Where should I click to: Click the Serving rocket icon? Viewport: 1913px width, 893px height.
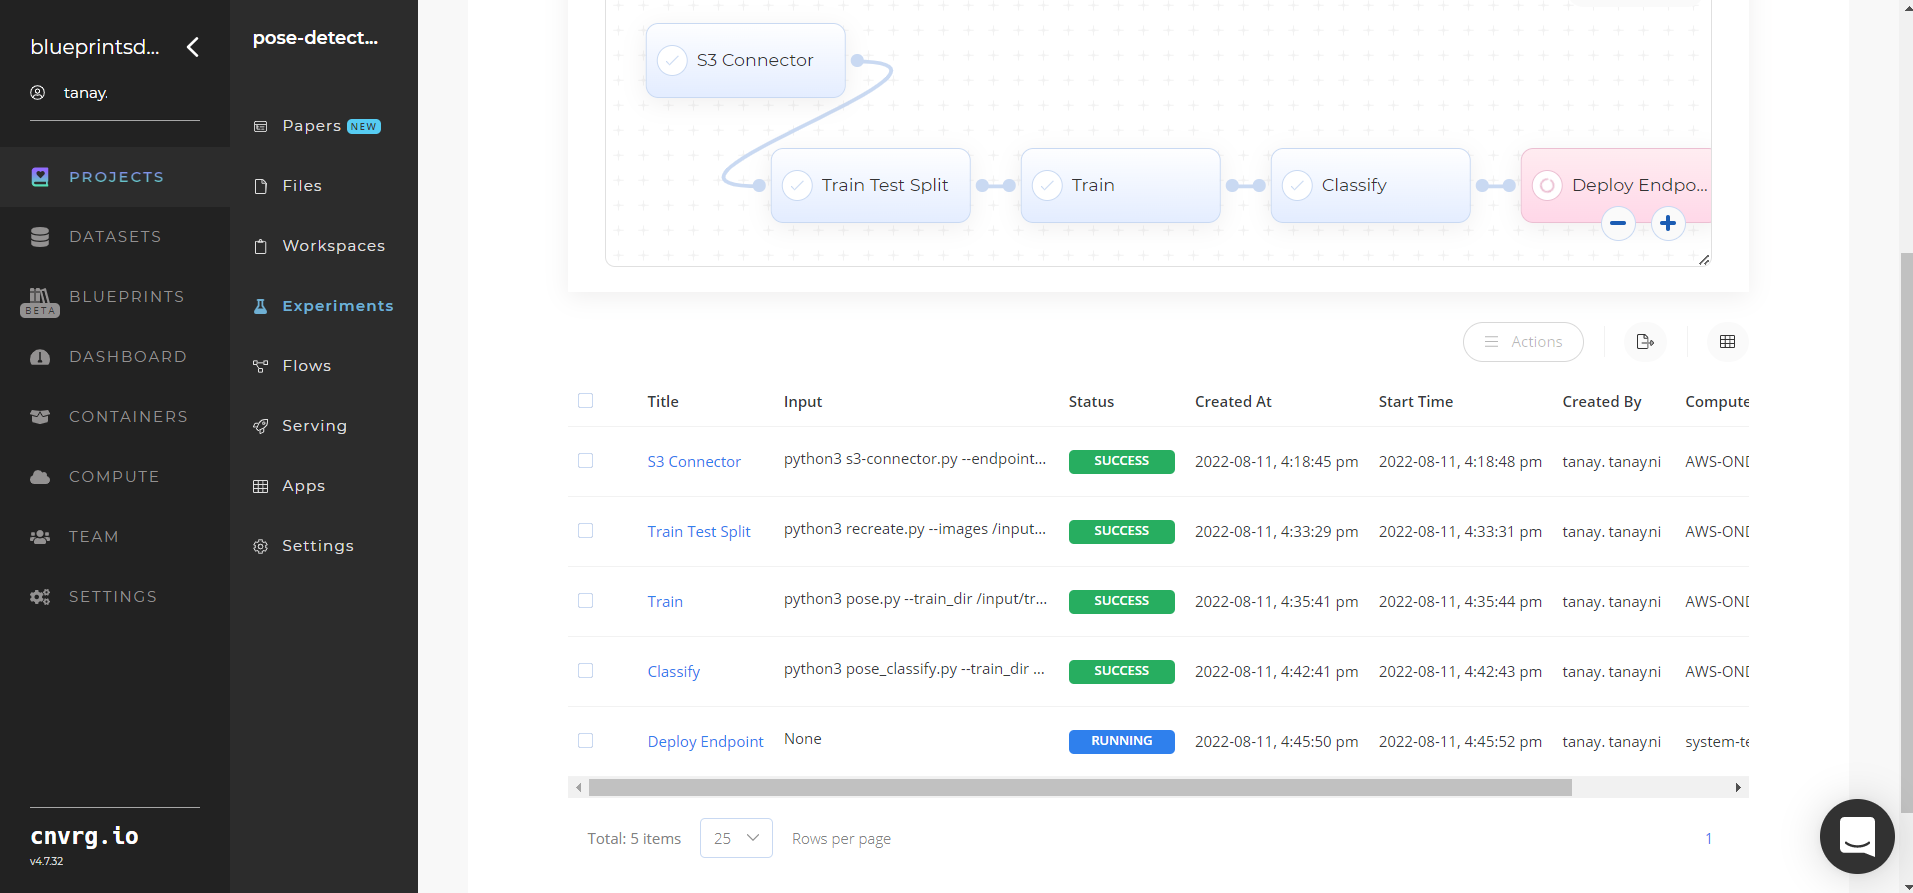261,426
